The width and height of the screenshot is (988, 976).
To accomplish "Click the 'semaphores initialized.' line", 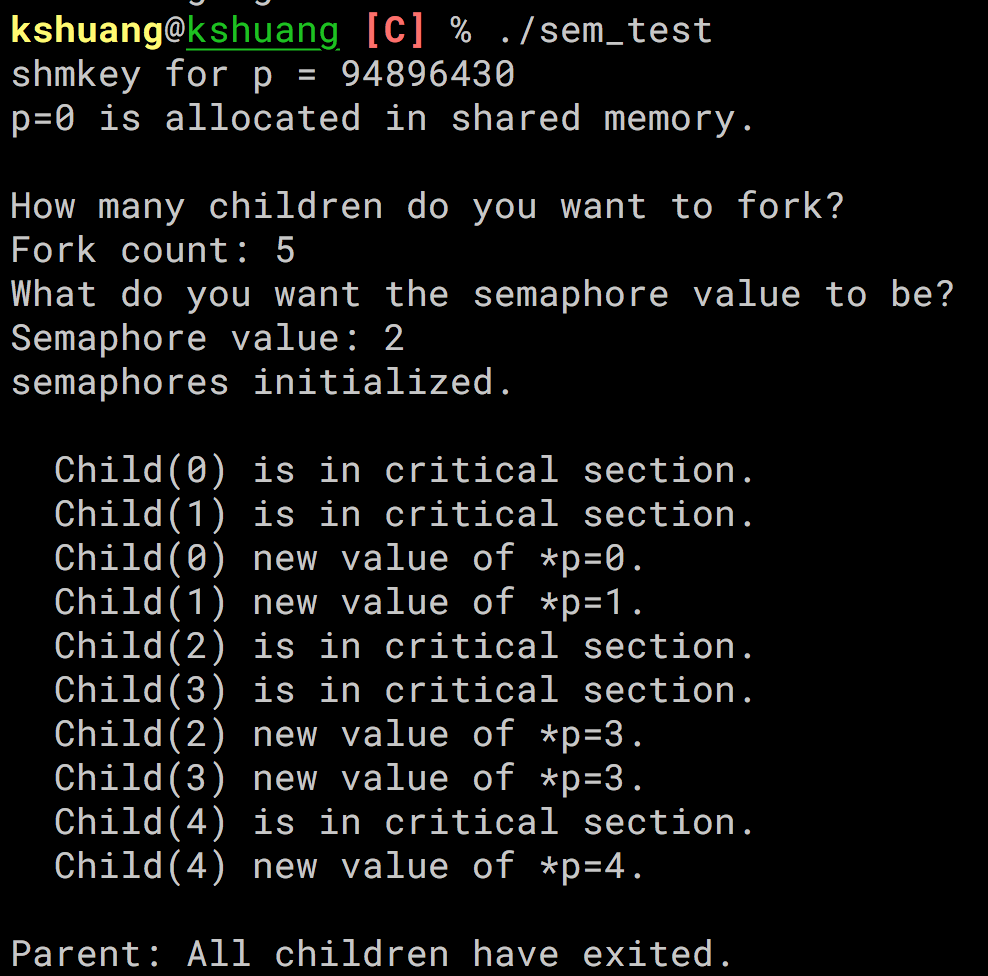I will (262, 383).
